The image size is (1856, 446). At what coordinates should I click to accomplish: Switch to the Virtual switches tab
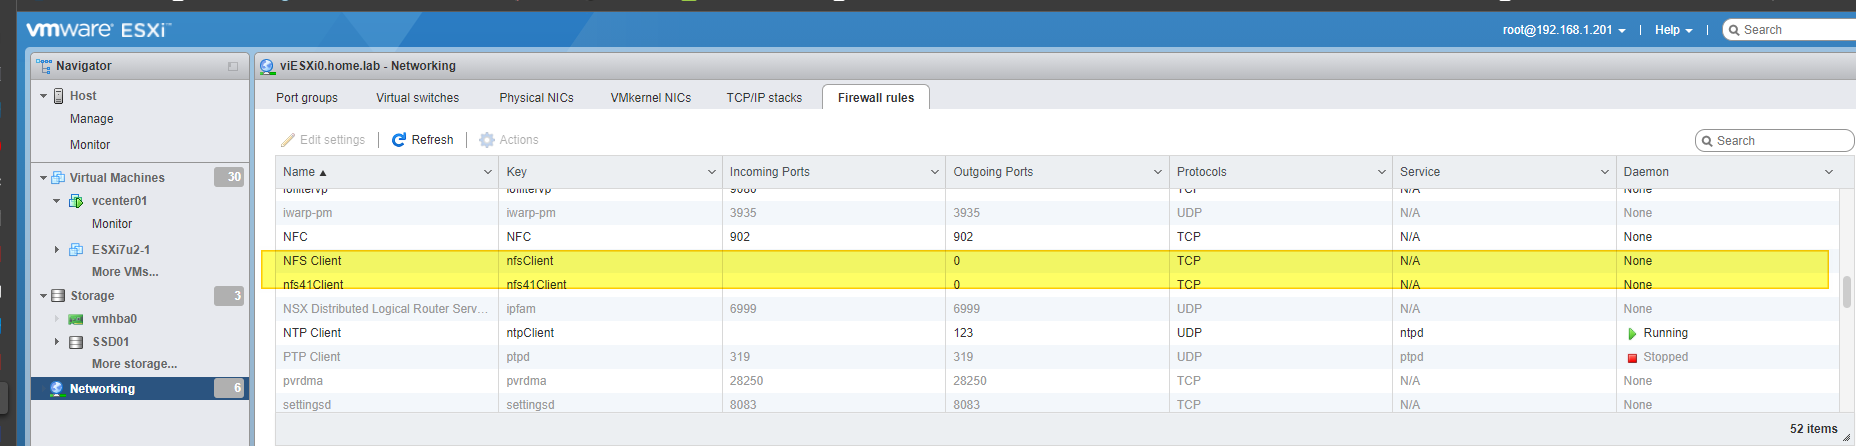point(418,98)
